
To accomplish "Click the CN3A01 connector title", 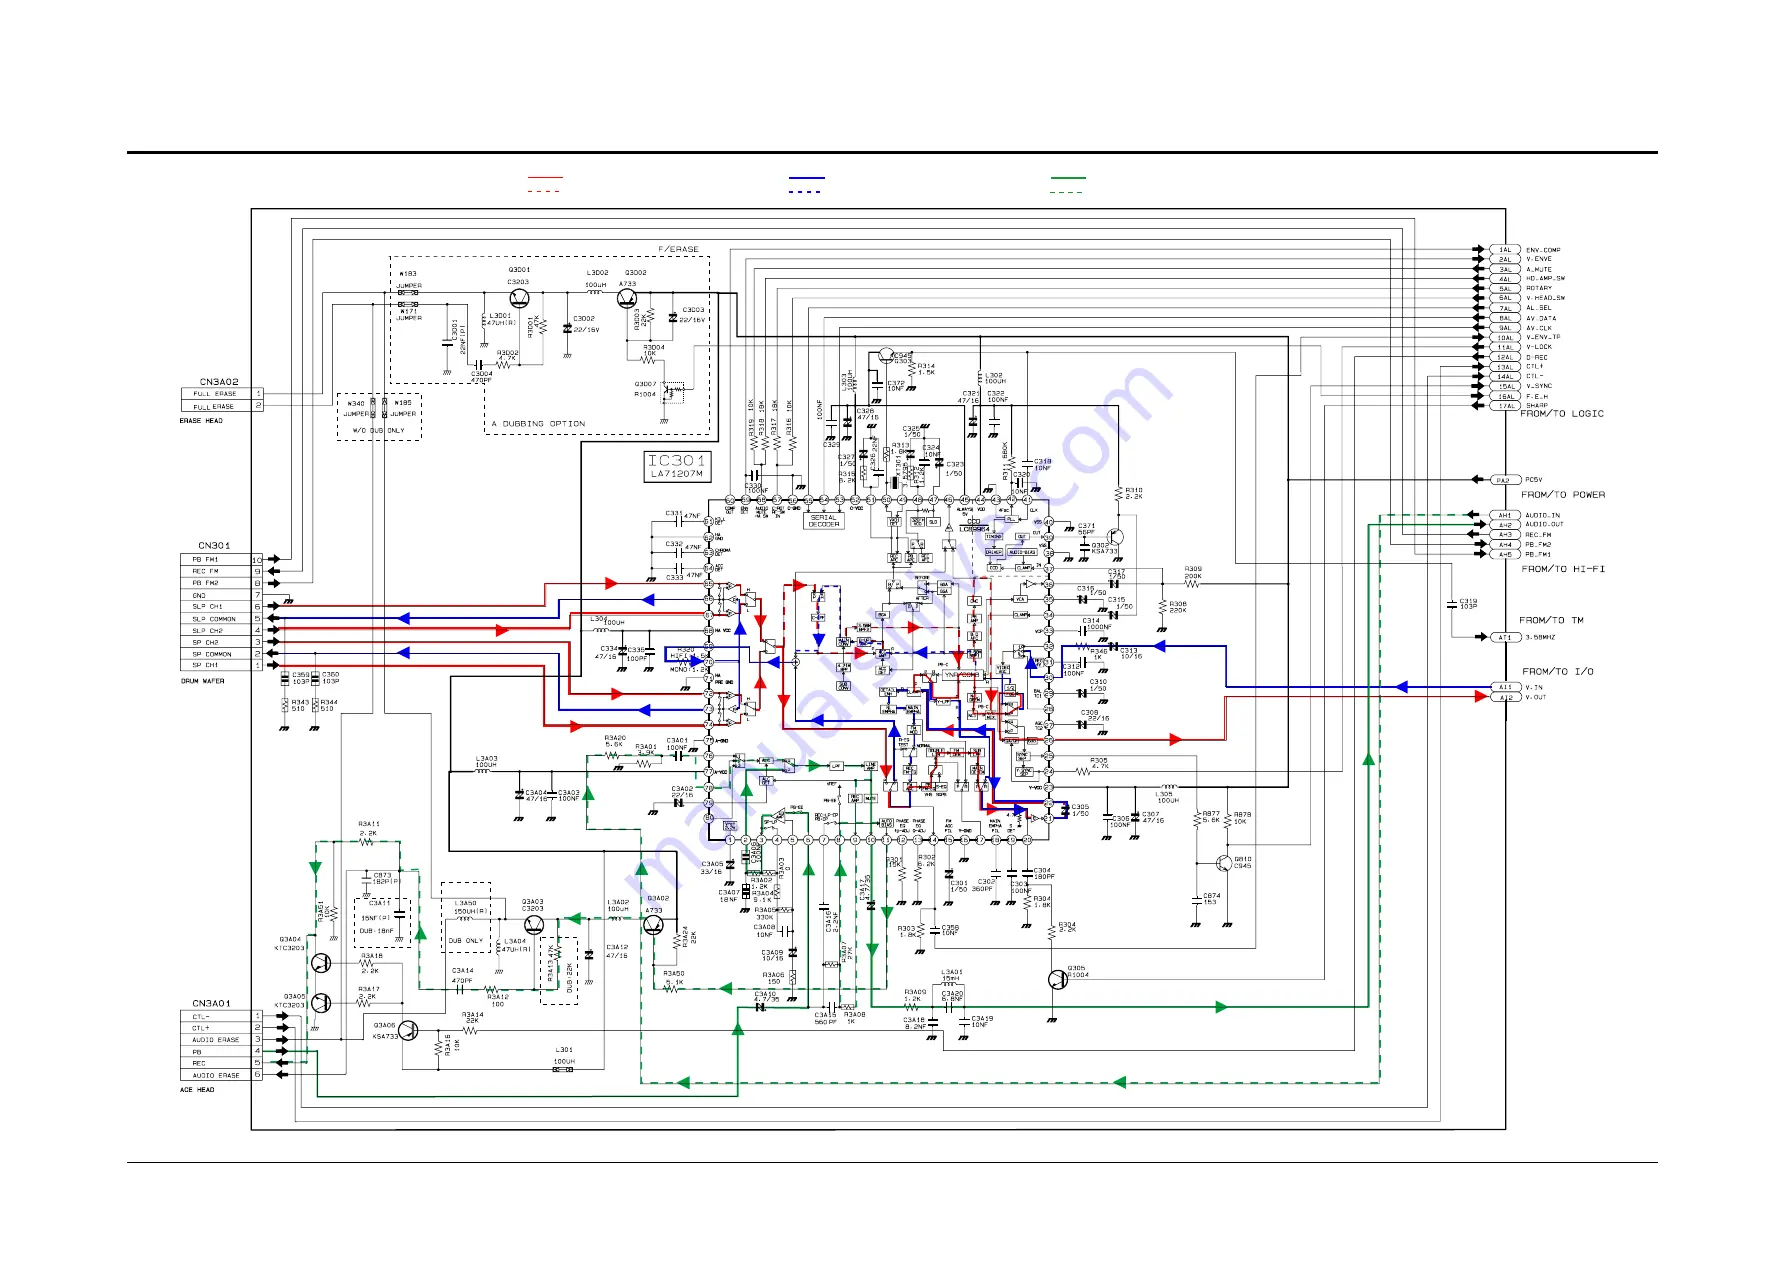I will click(x=211, y=1003).
